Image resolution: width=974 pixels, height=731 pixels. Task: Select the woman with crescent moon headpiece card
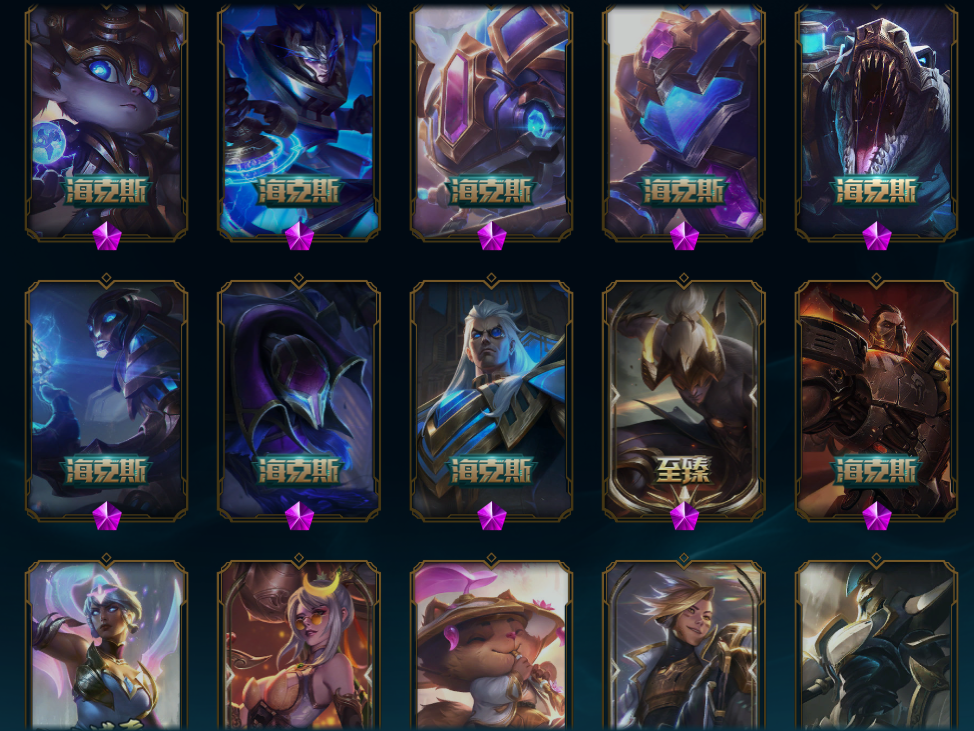299,643
